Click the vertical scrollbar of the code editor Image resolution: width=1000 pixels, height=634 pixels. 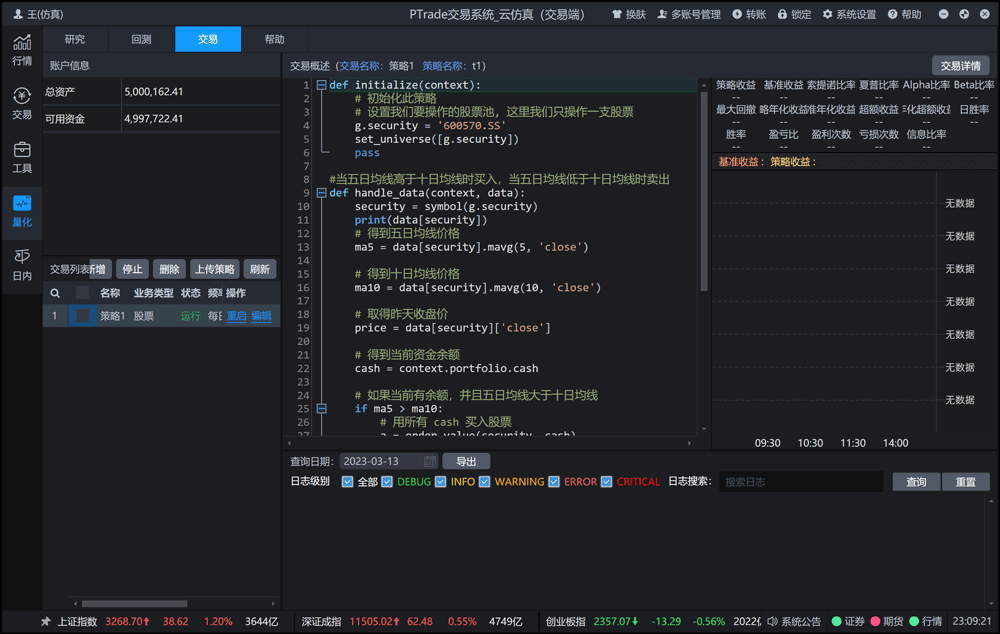(x=704, y=191)
